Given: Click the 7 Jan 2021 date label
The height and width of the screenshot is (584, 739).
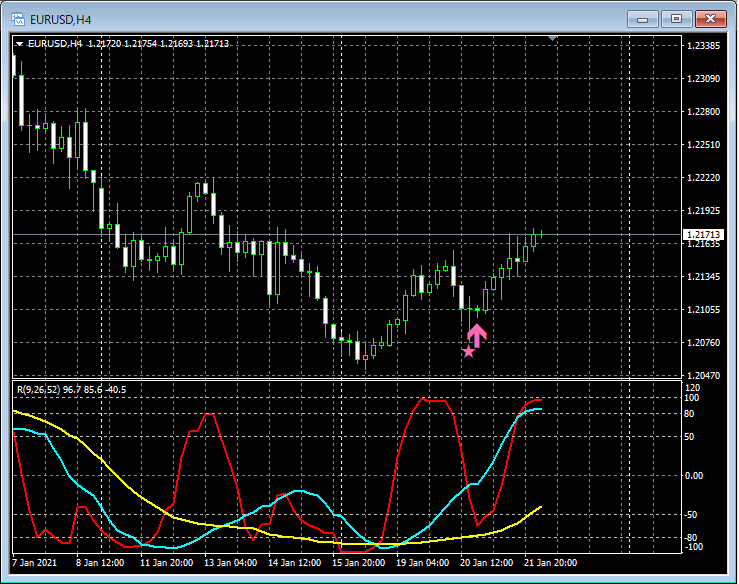Looking at the screenshot, I should [36, 562].
